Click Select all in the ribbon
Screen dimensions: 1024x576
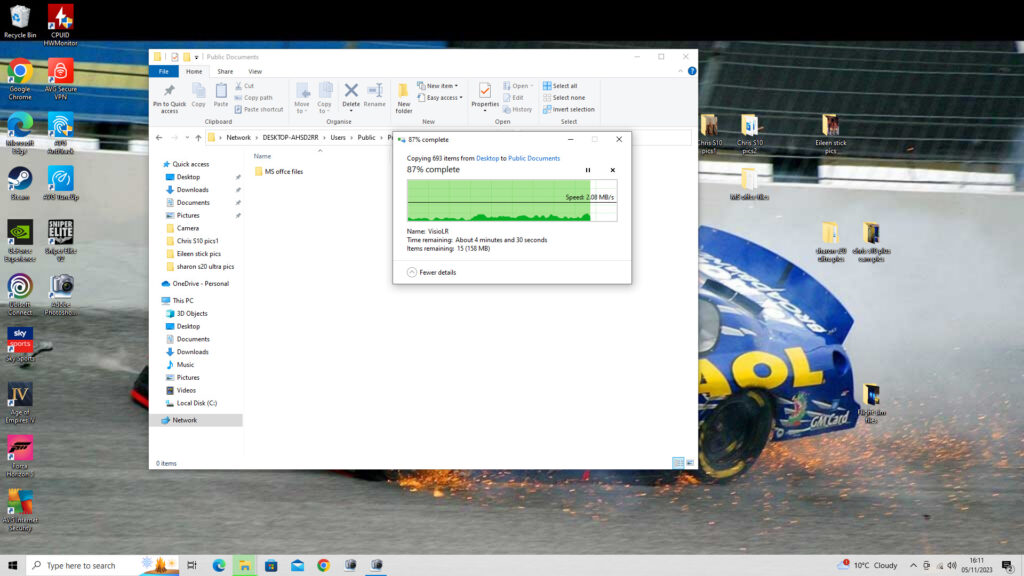coord(564,86)
